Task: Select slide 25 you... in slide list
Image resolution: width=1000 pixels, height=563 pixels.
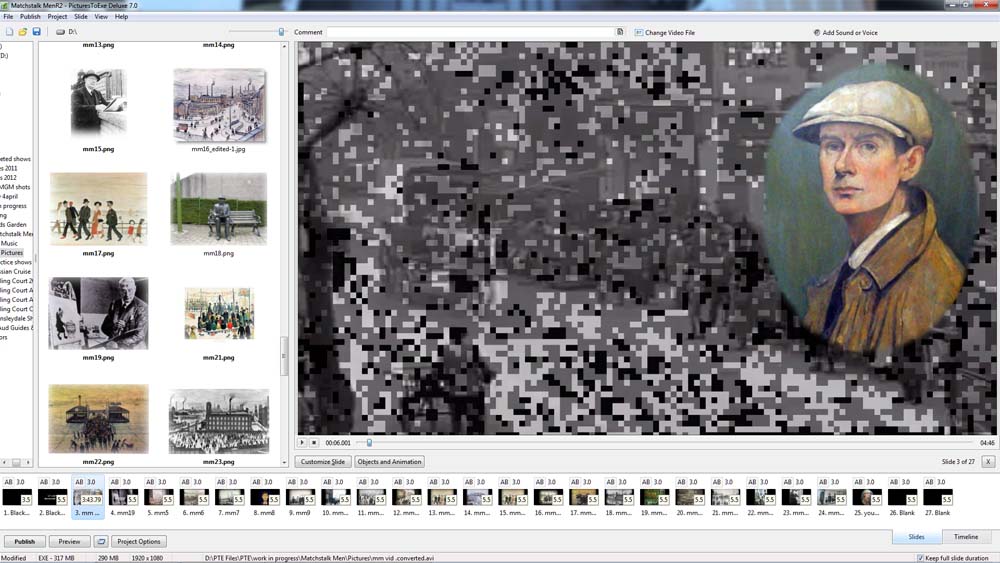Action: click(x=866, y=498)
